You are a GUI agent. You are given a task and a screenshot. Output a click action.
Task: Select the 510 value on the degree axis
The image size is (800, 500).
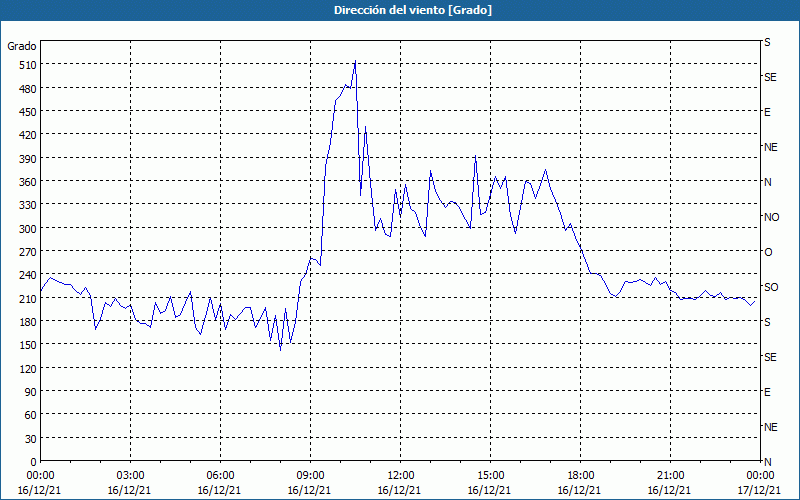click(x=28, y=65)
